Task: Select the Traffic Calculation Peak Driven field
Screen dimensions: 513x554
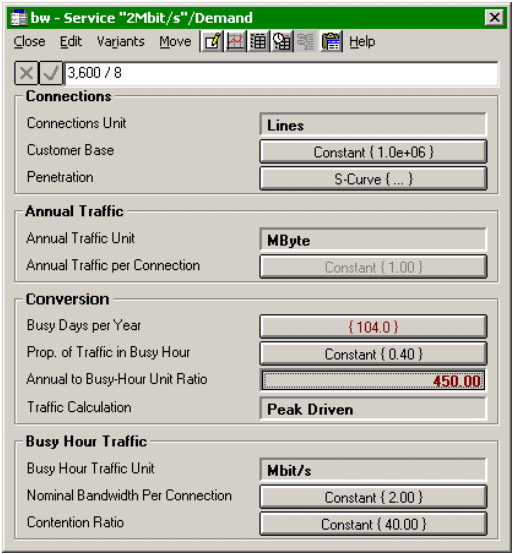Action: pos(373,409)
